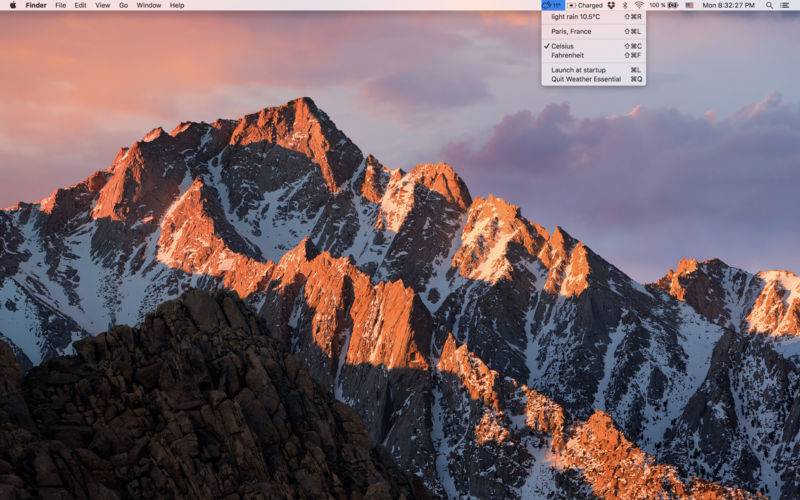Open the File menu
Screen dimensions: 800x500
[61, 5]
